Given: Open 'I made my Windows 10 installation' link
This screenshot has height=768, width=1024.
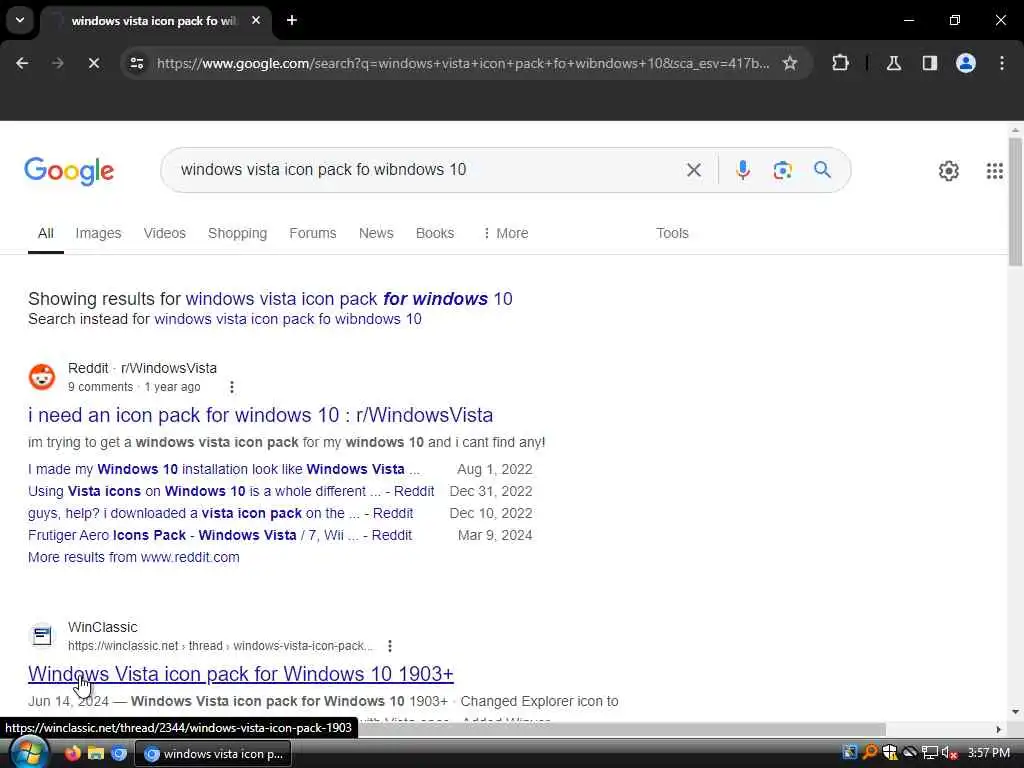Looking at the screenshot, I should tap(224, 470).
